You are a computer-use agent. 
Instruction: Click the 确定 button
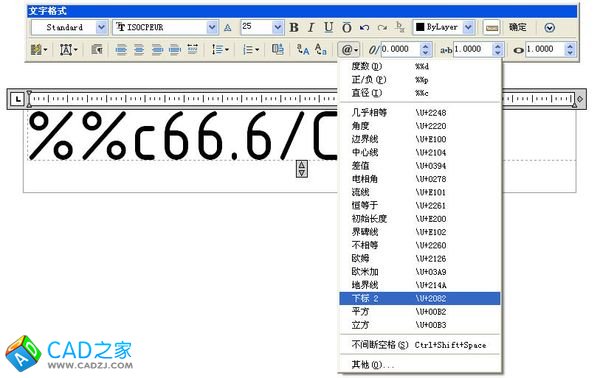(517, 27)
